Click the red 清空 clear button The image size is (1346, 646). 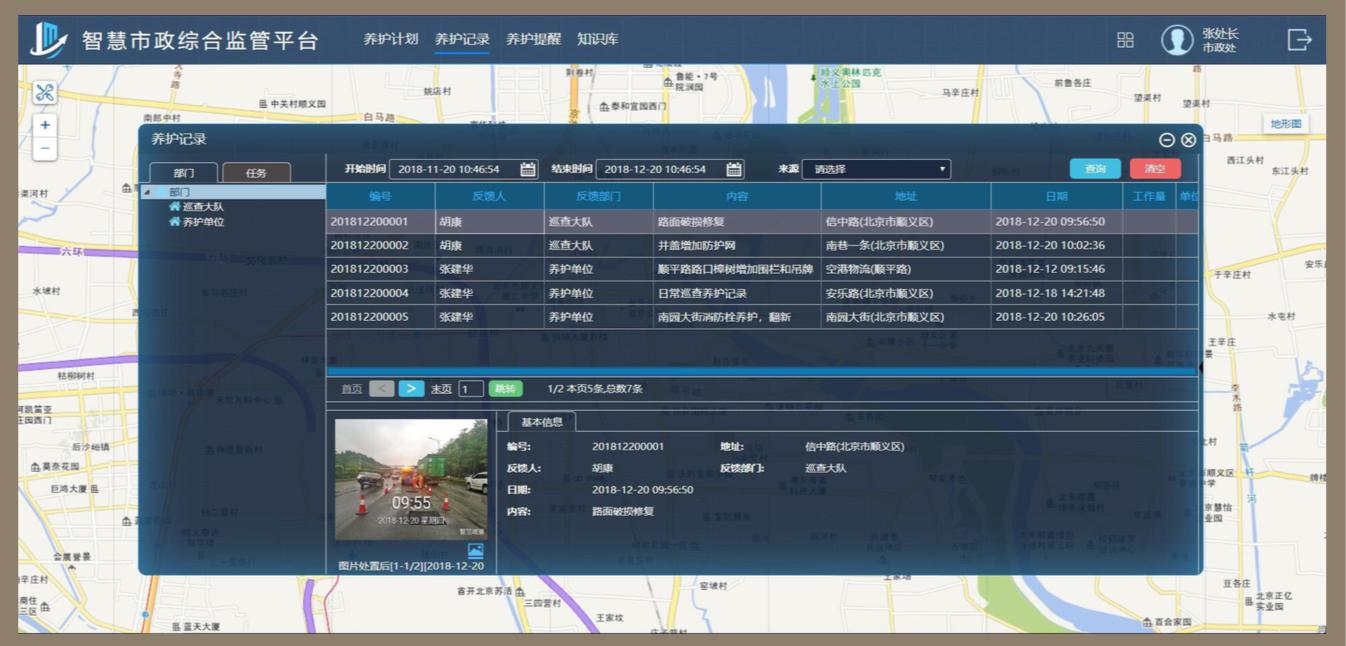point(1155,169)
